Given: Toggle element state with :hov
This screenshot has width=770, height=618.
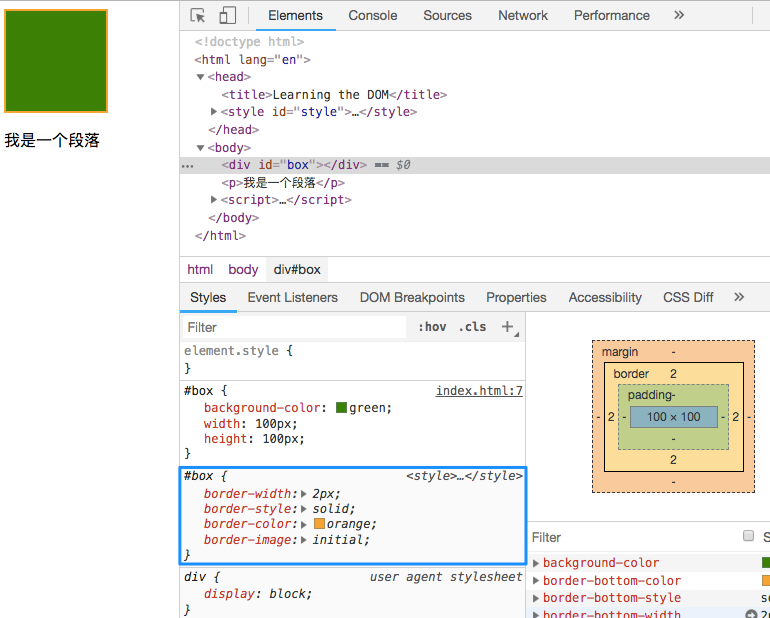Looking at the screenshot, I should [432, 327].
